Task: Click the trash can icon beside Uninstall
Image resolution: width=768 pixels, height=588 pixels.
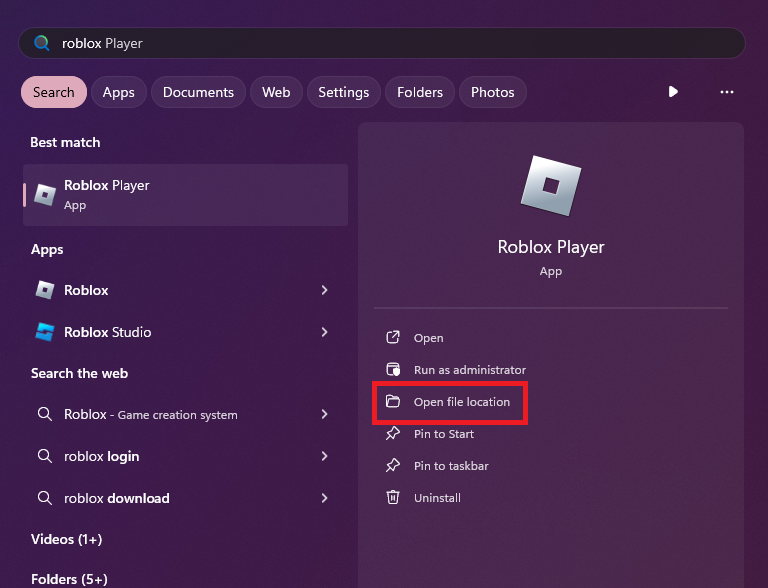Action: click(x=393, y=497)
